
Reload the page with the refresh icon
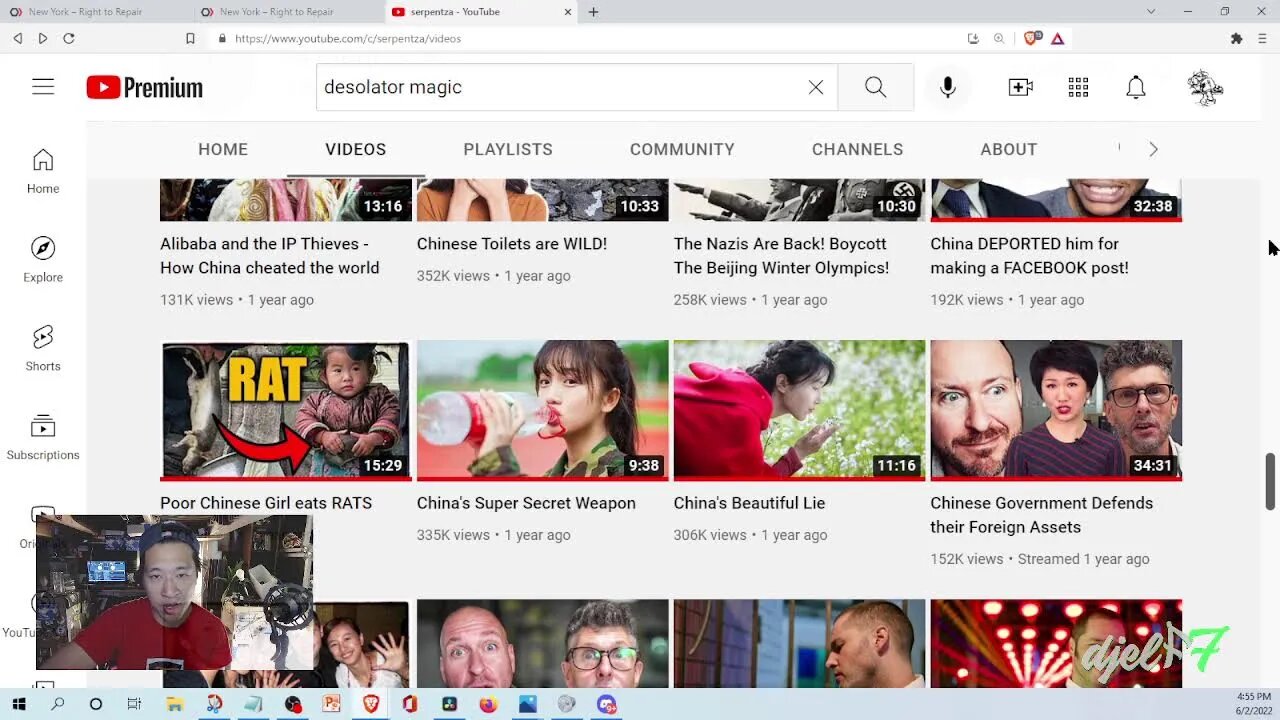pos(69,38)
